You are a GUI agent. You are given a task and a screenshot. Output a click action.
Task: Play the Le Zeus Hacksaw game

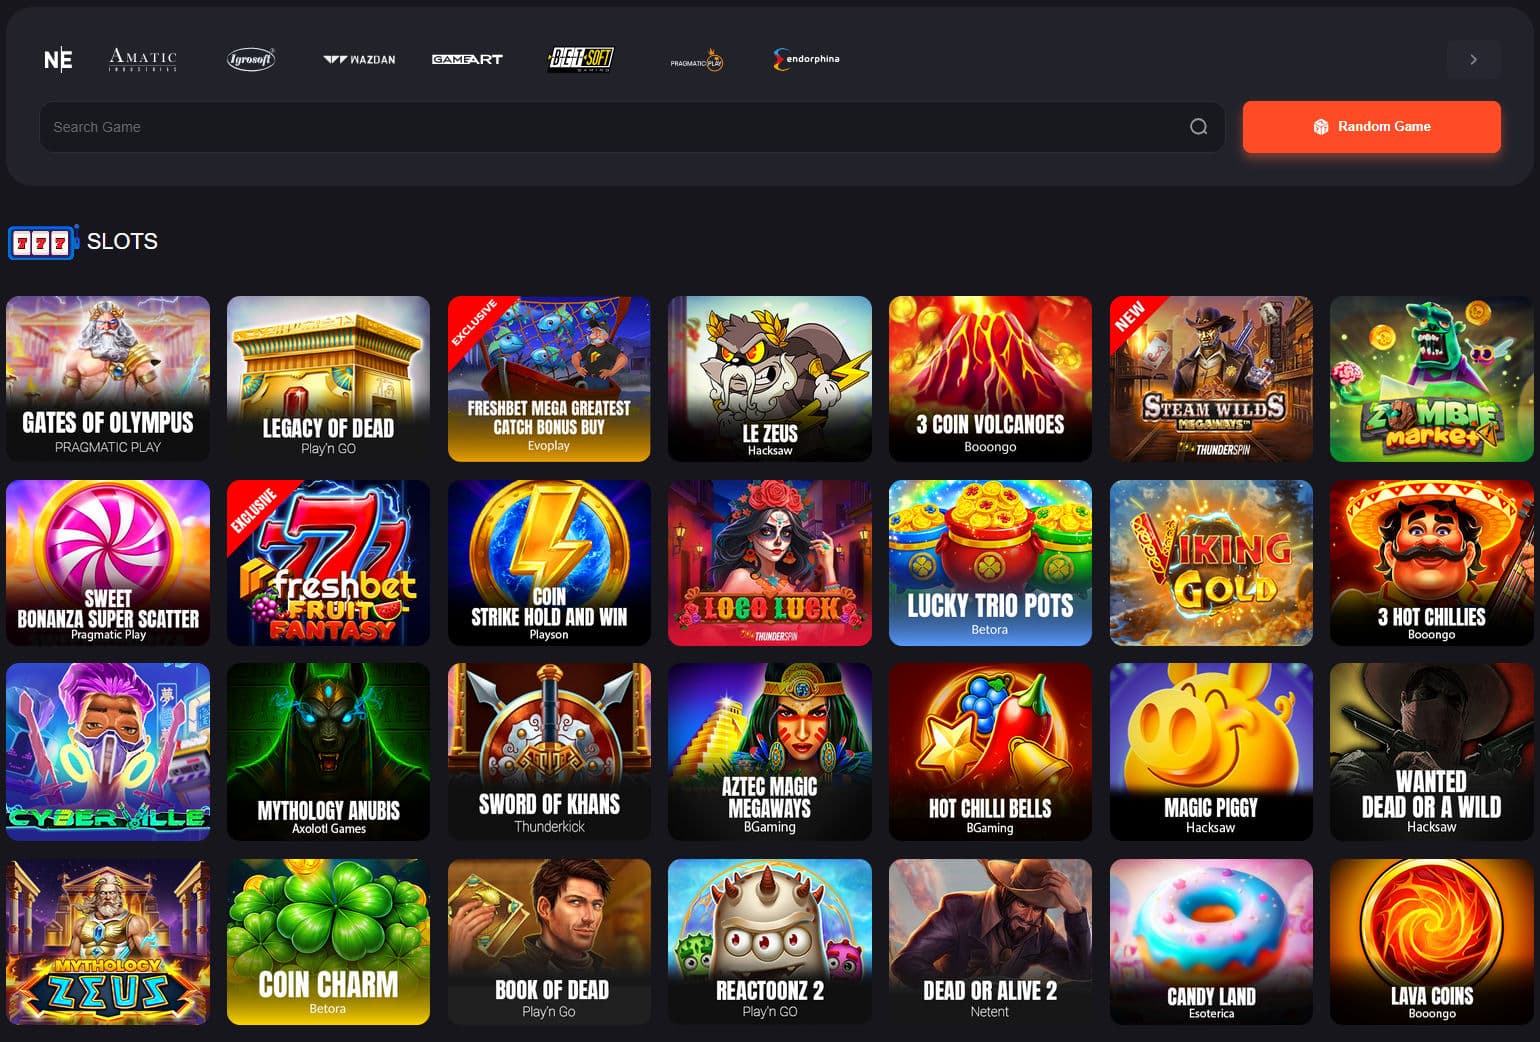(769, 379)
